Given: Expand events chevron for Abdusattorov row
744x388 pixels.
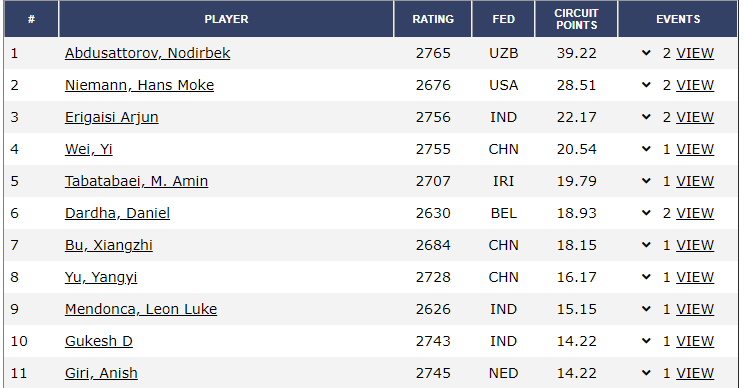Looking at the screenshot, I should tap(646, 53).
